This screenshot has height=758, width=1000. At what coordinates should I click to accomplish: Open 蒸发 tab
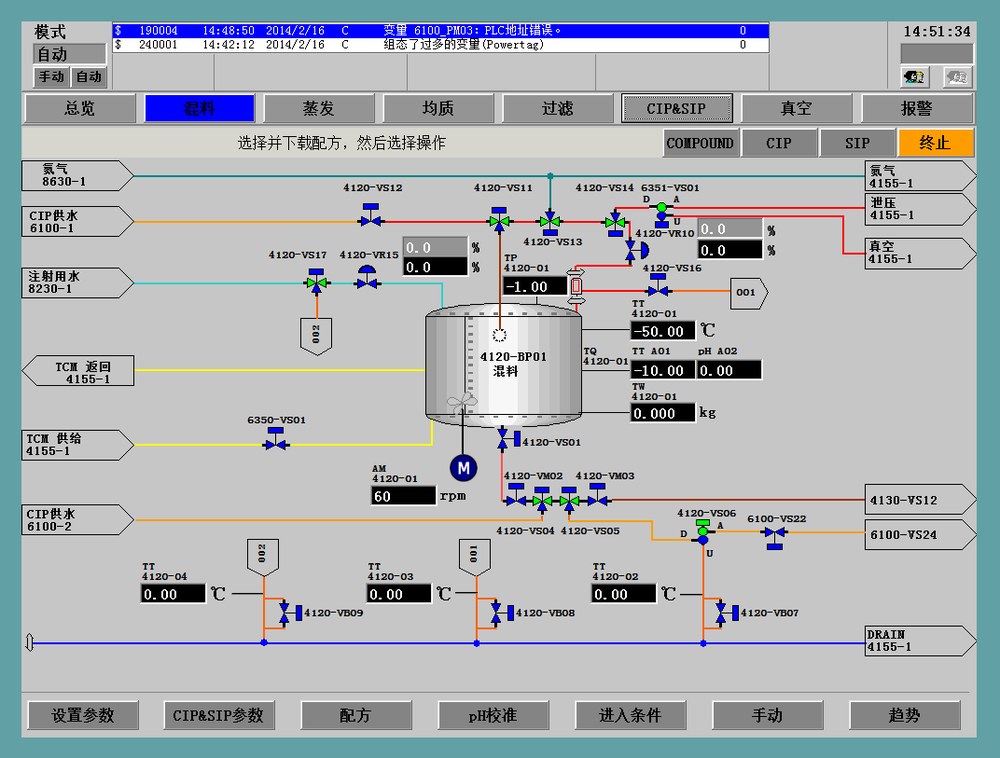pos(318,108)
